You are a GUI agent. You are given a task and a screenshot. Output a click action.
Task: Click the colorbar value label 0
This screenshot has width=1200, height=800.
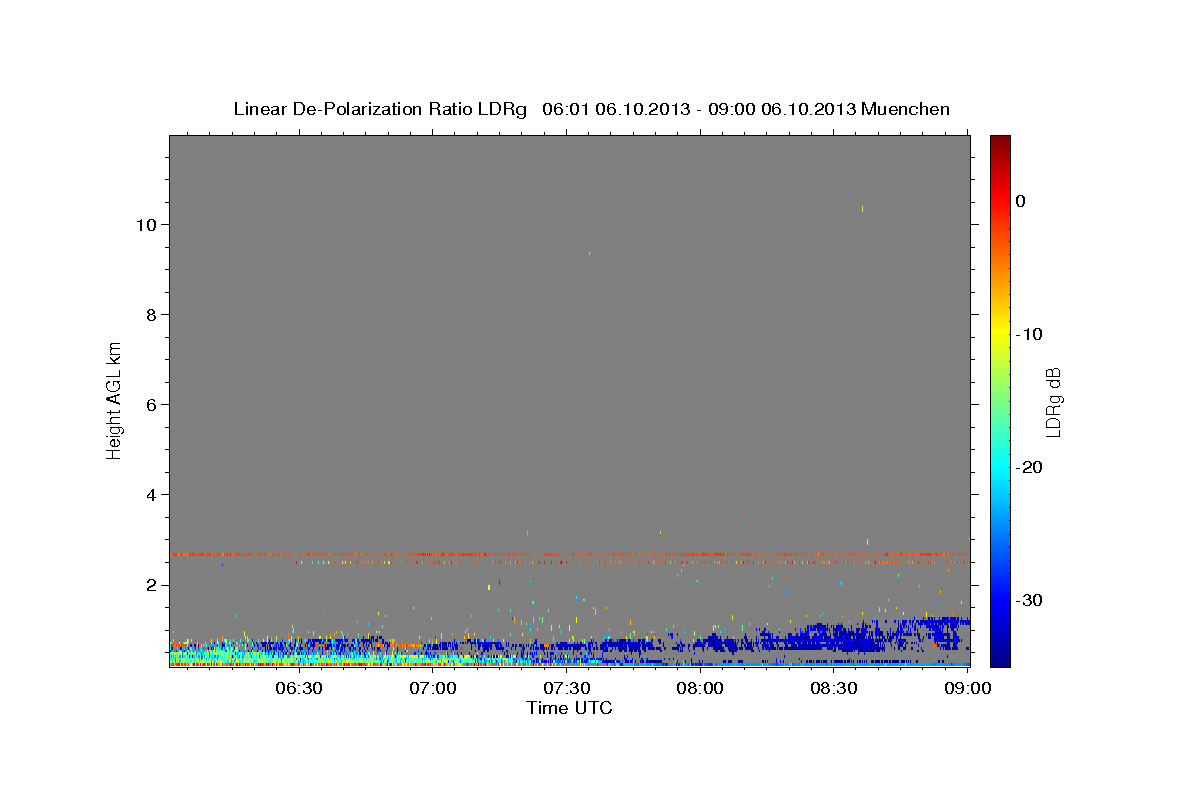pos(1021,201)
